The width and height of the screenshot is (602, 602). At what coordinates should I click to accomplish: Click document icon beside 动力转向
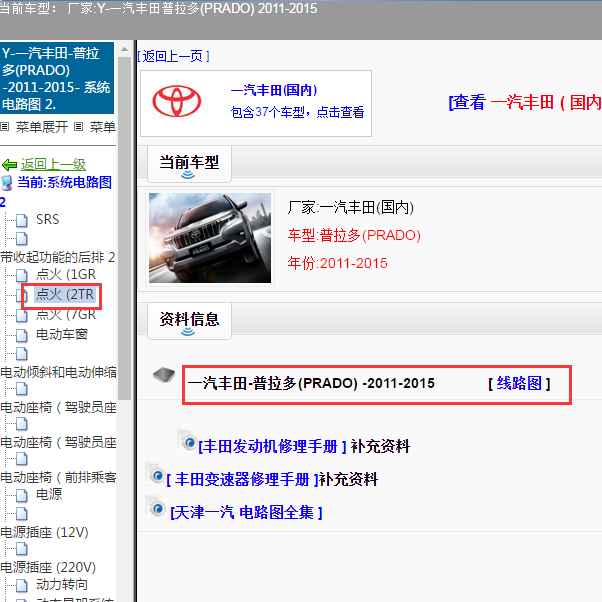22,585
